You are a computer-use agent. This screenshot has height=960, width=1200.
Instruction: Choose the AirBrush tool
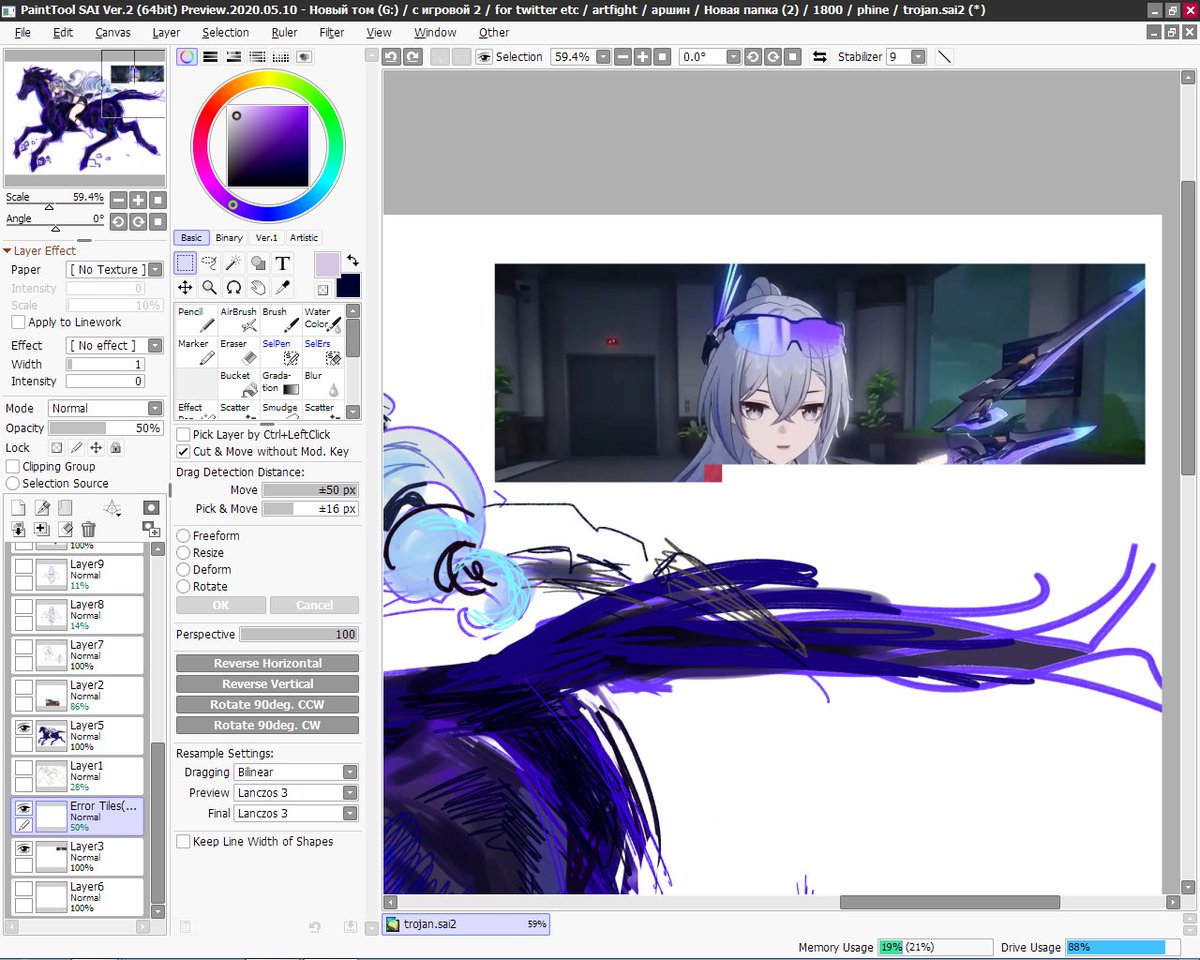tap(238, 320)
